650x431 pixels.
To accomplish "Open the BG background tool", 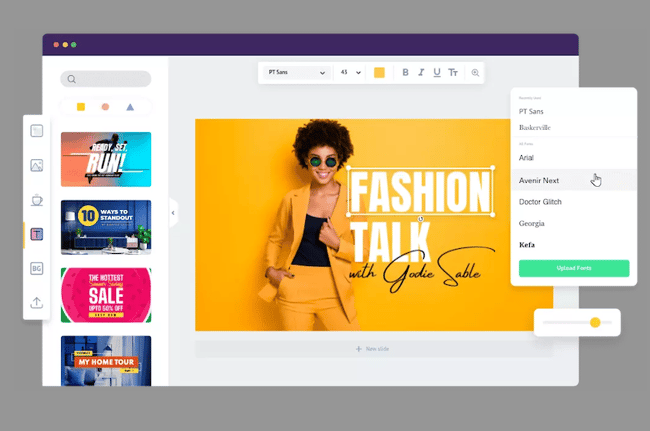I will 37,268.
